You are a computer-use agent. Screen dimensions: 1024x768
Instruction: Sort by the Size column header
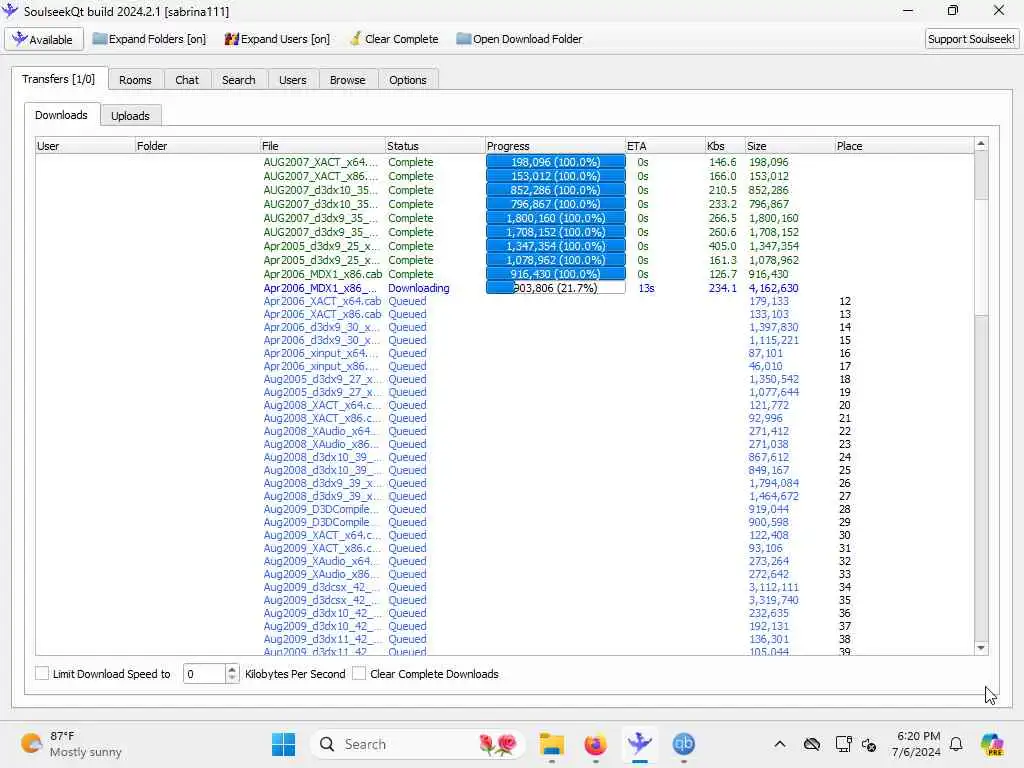(x=790, y=146)
